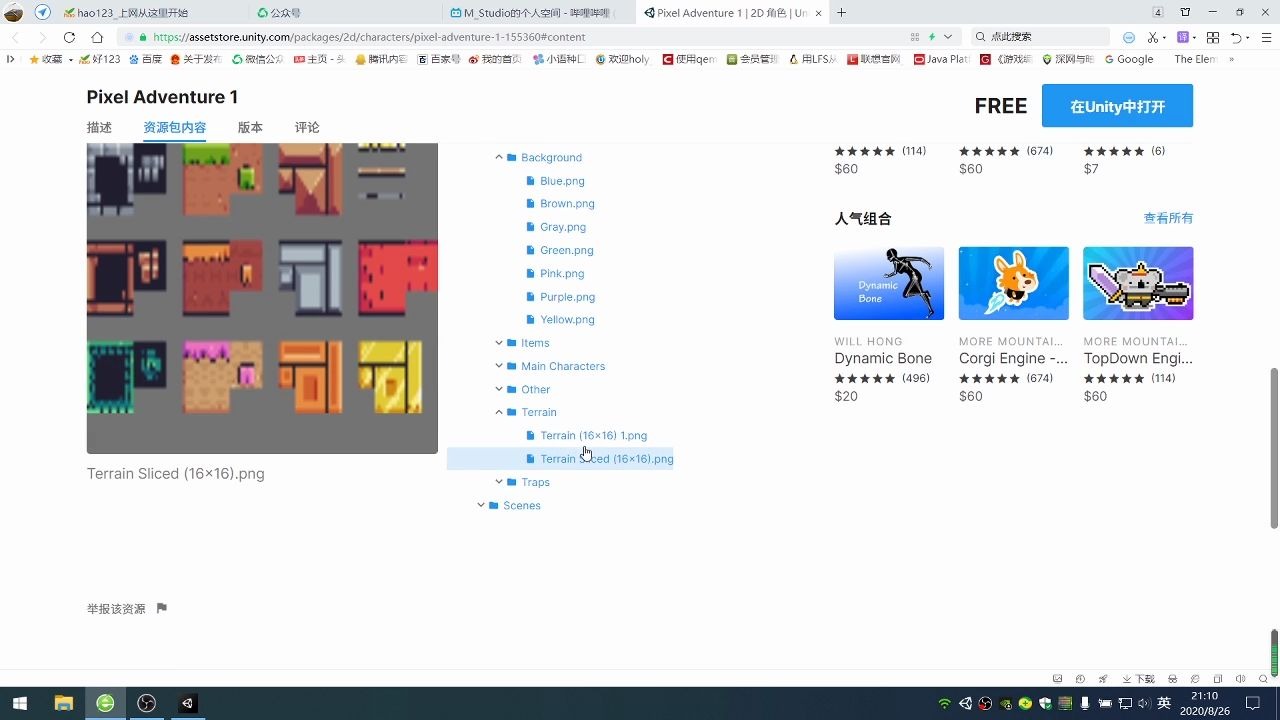The height and width of the screenshot is (720, 1280).
Task: Collapse the Background folder
Action: tap(499, 157)
